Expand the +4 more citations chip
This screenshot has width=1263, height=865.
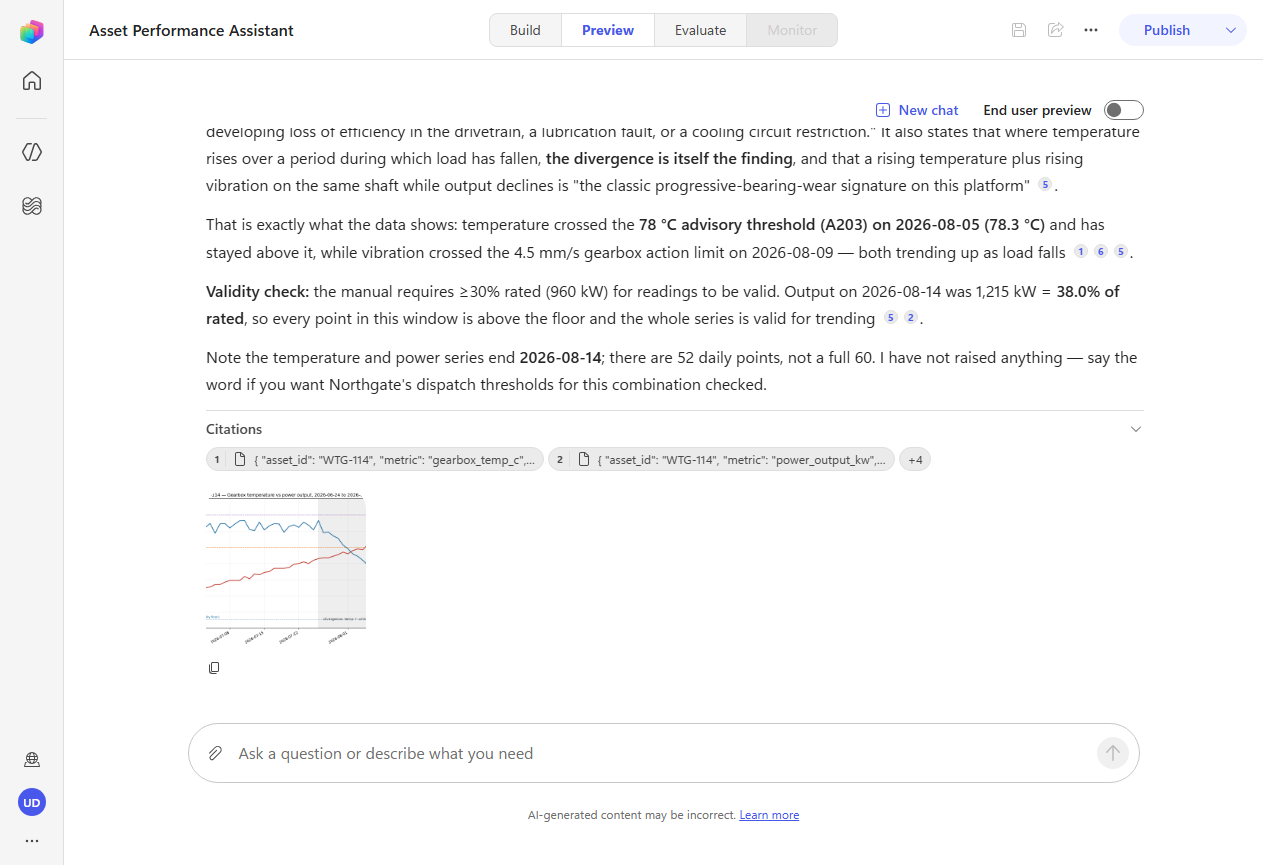pos(915,460)
